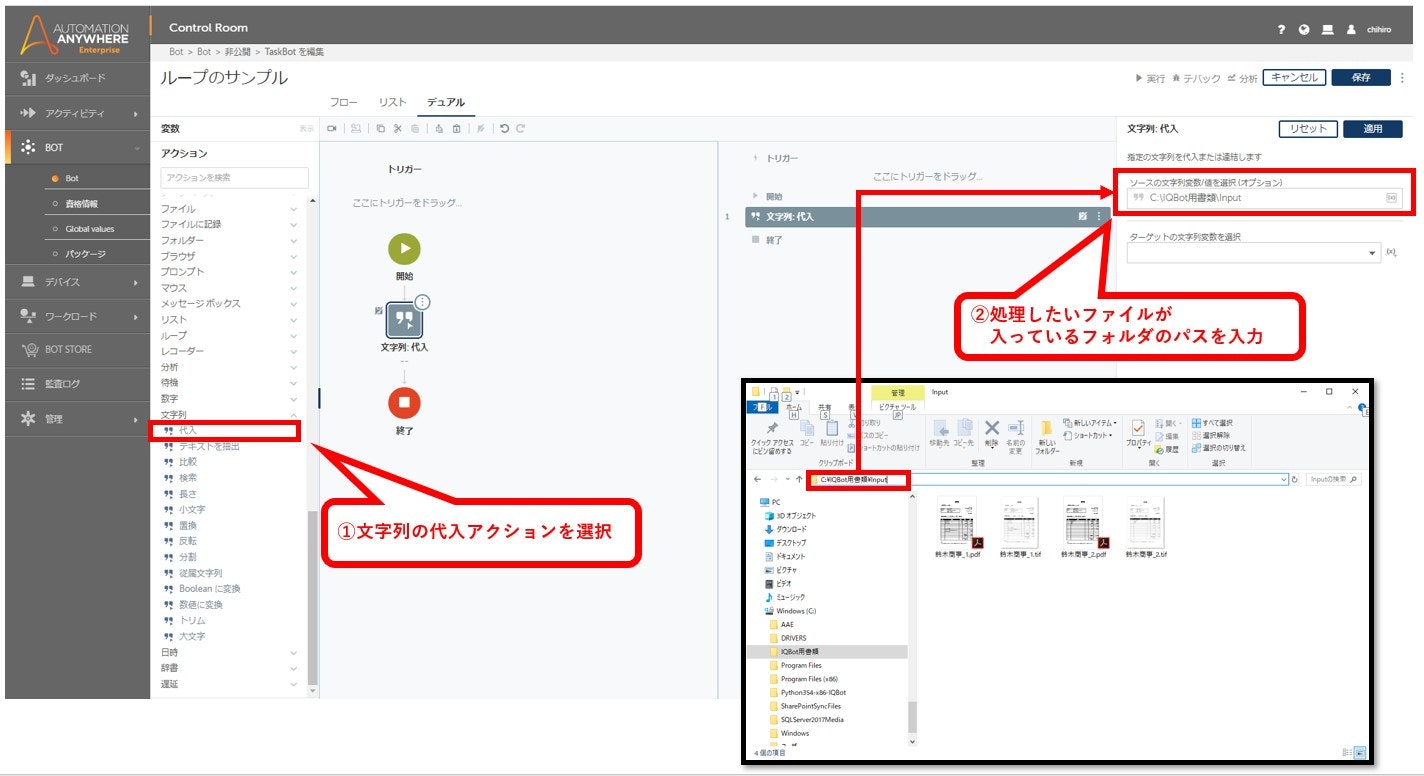Open the 資格情報 submenu entry
This screenshot has height=776, width=1424.
pos(81,203)
